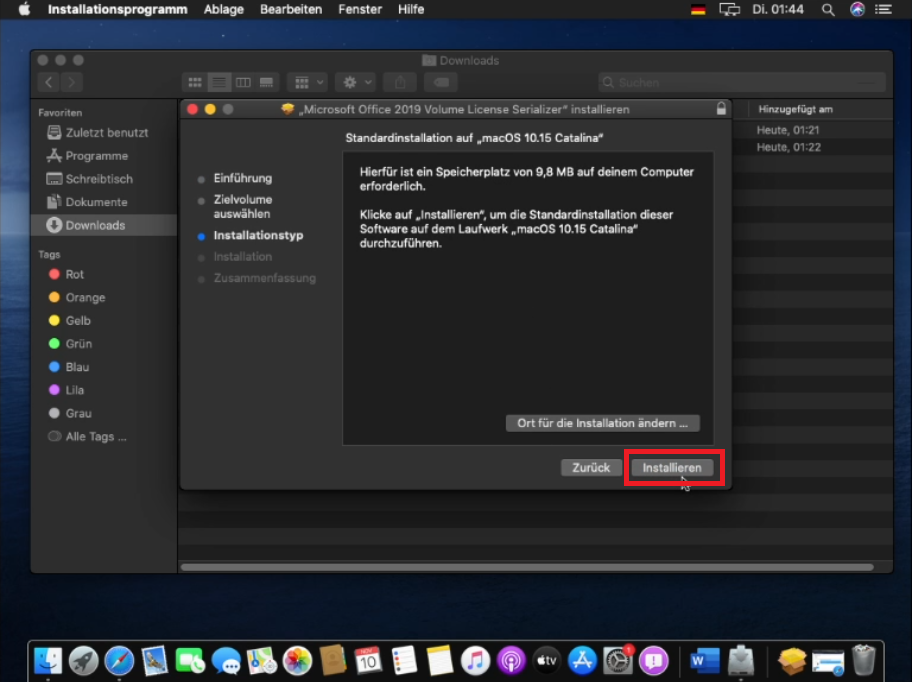Viewport: 912px width, 682px height.
Task: Switch Finder to icon view
Action: coord(195,82)
